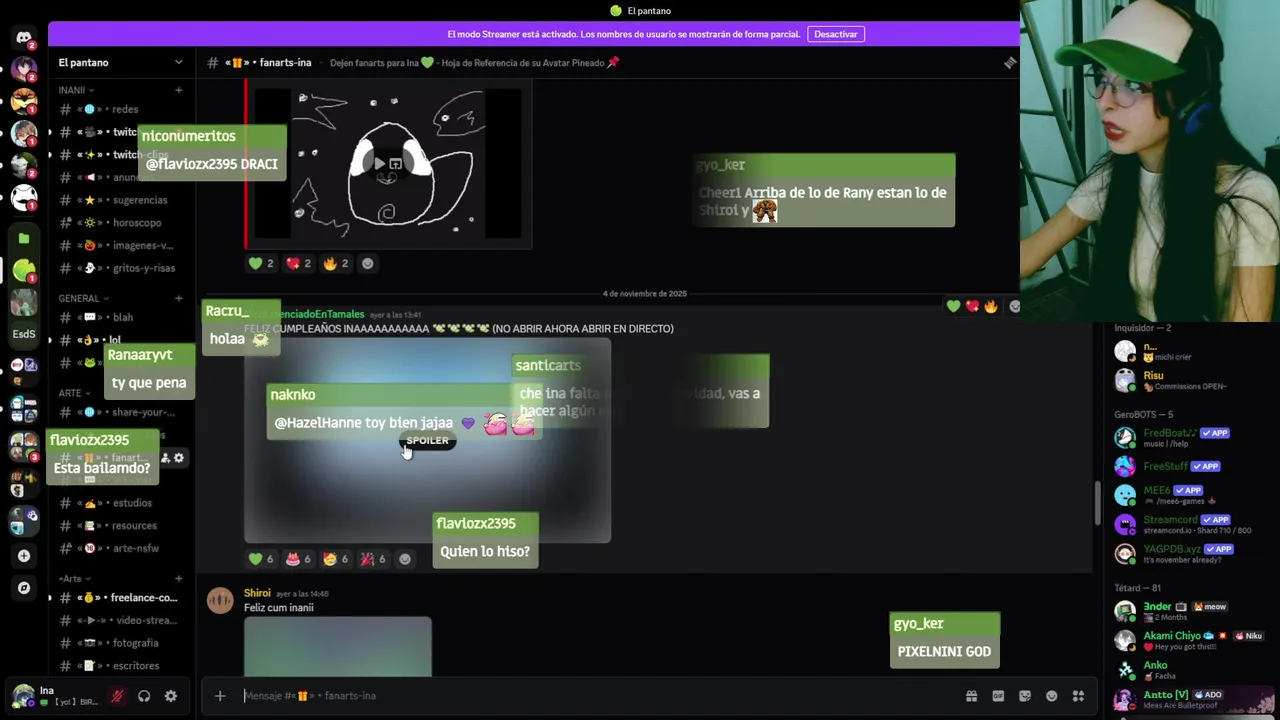Open Shiroi user profile name
Image resolution: width=1280 pixels, height=720 pixels.
point(257,593)
